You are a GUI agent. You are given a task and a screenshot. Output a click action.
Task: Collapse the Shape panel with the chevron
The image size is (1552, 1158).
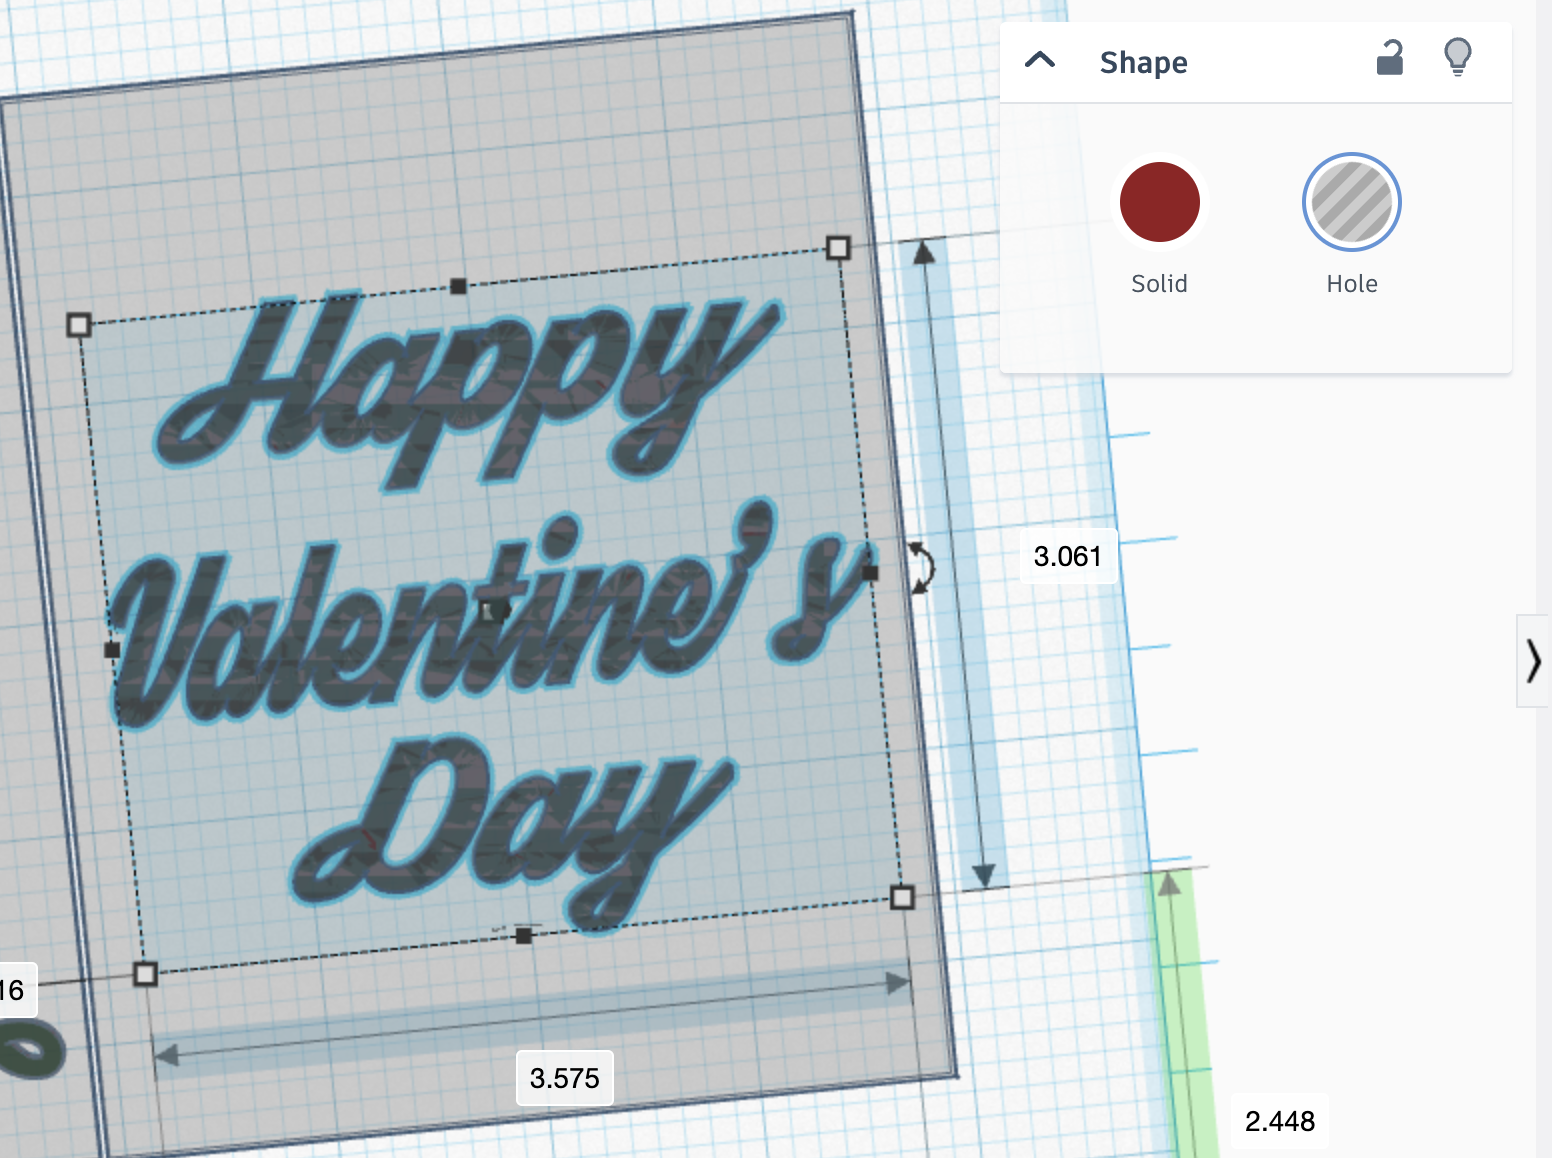[1040, 60]
